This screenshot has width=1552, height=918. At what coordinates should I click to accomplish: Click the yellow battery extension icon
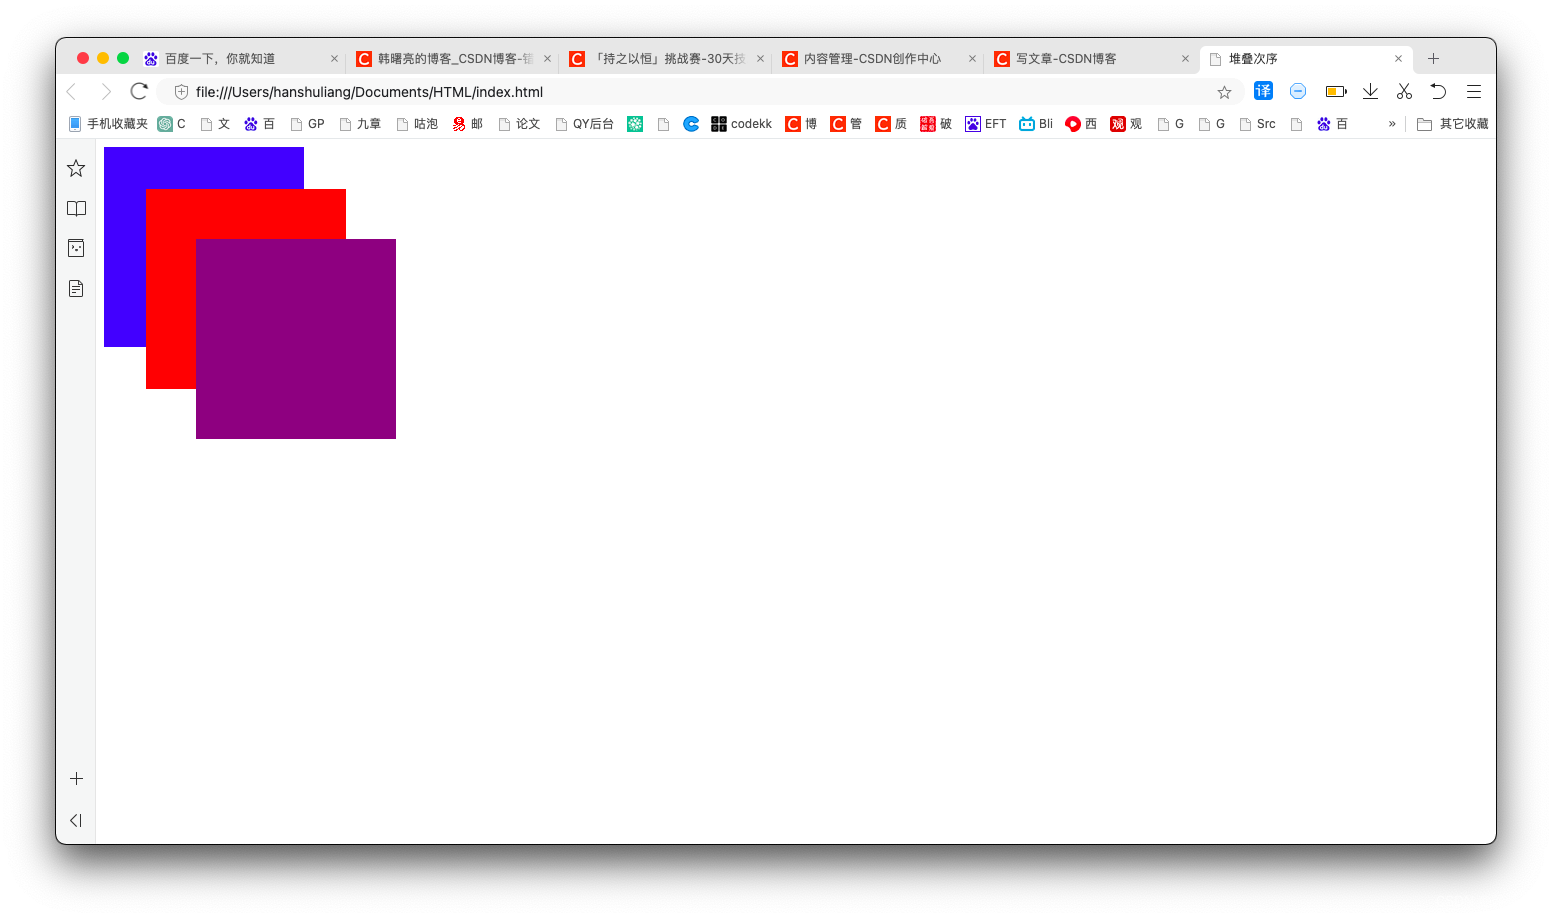click(x=1336, y=91)
